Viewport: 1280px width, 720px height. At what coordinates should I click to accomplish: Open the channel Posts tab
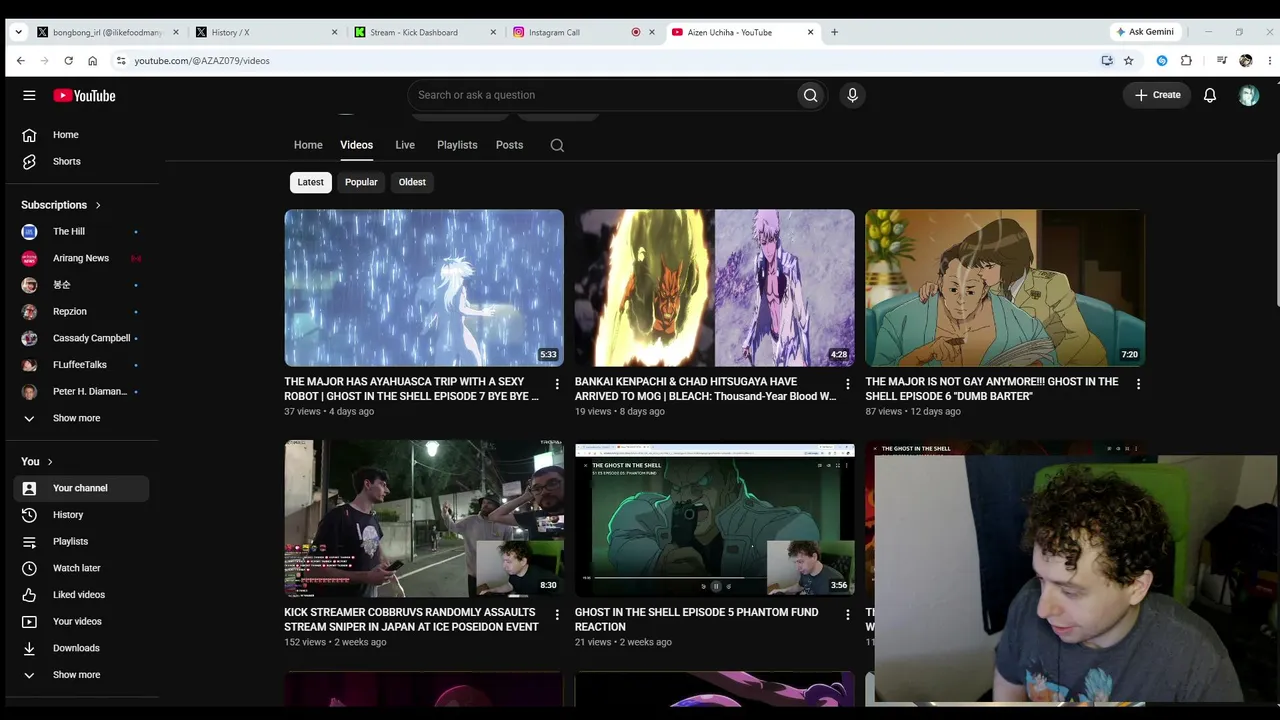(x=509, y=145)
